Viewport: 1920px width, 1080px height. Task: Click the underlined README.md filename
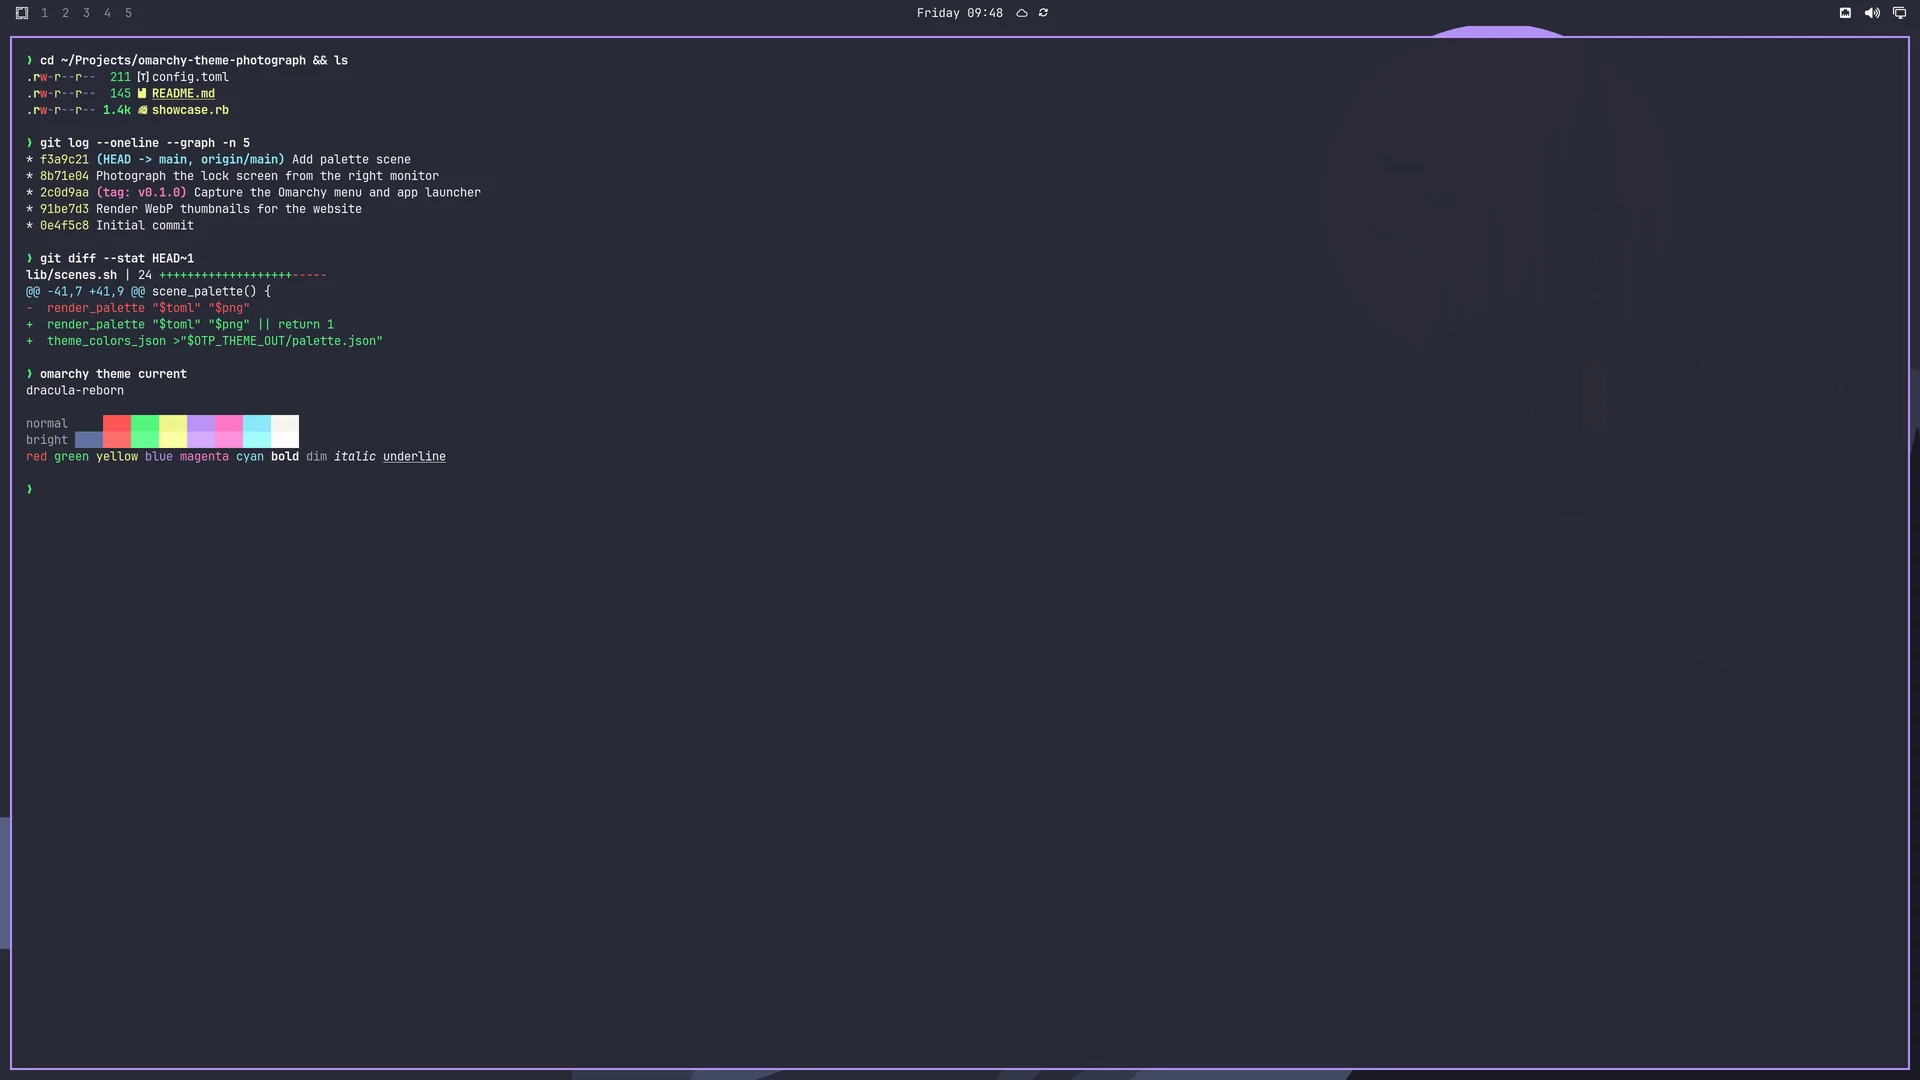(183, 94)
